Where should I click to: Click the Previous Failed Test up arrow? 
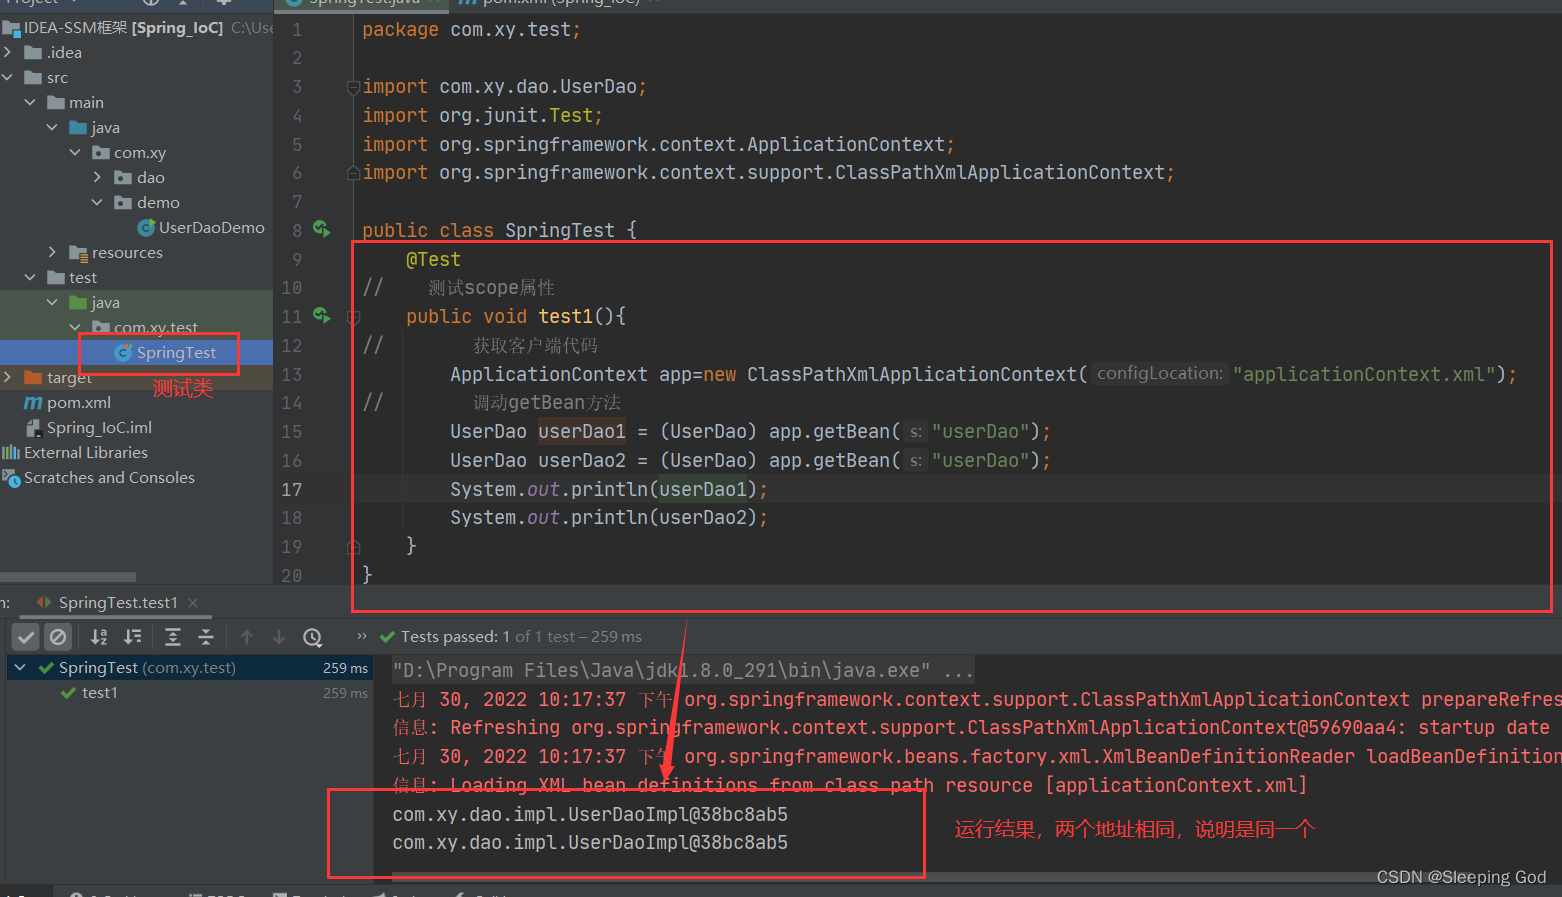247,637
